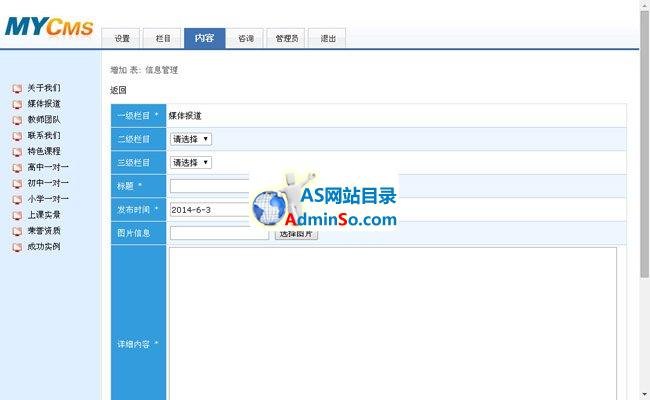Click the 返回 link
Image resolution: width=650 pixels, height=400 pixels.
click(118, 90)
